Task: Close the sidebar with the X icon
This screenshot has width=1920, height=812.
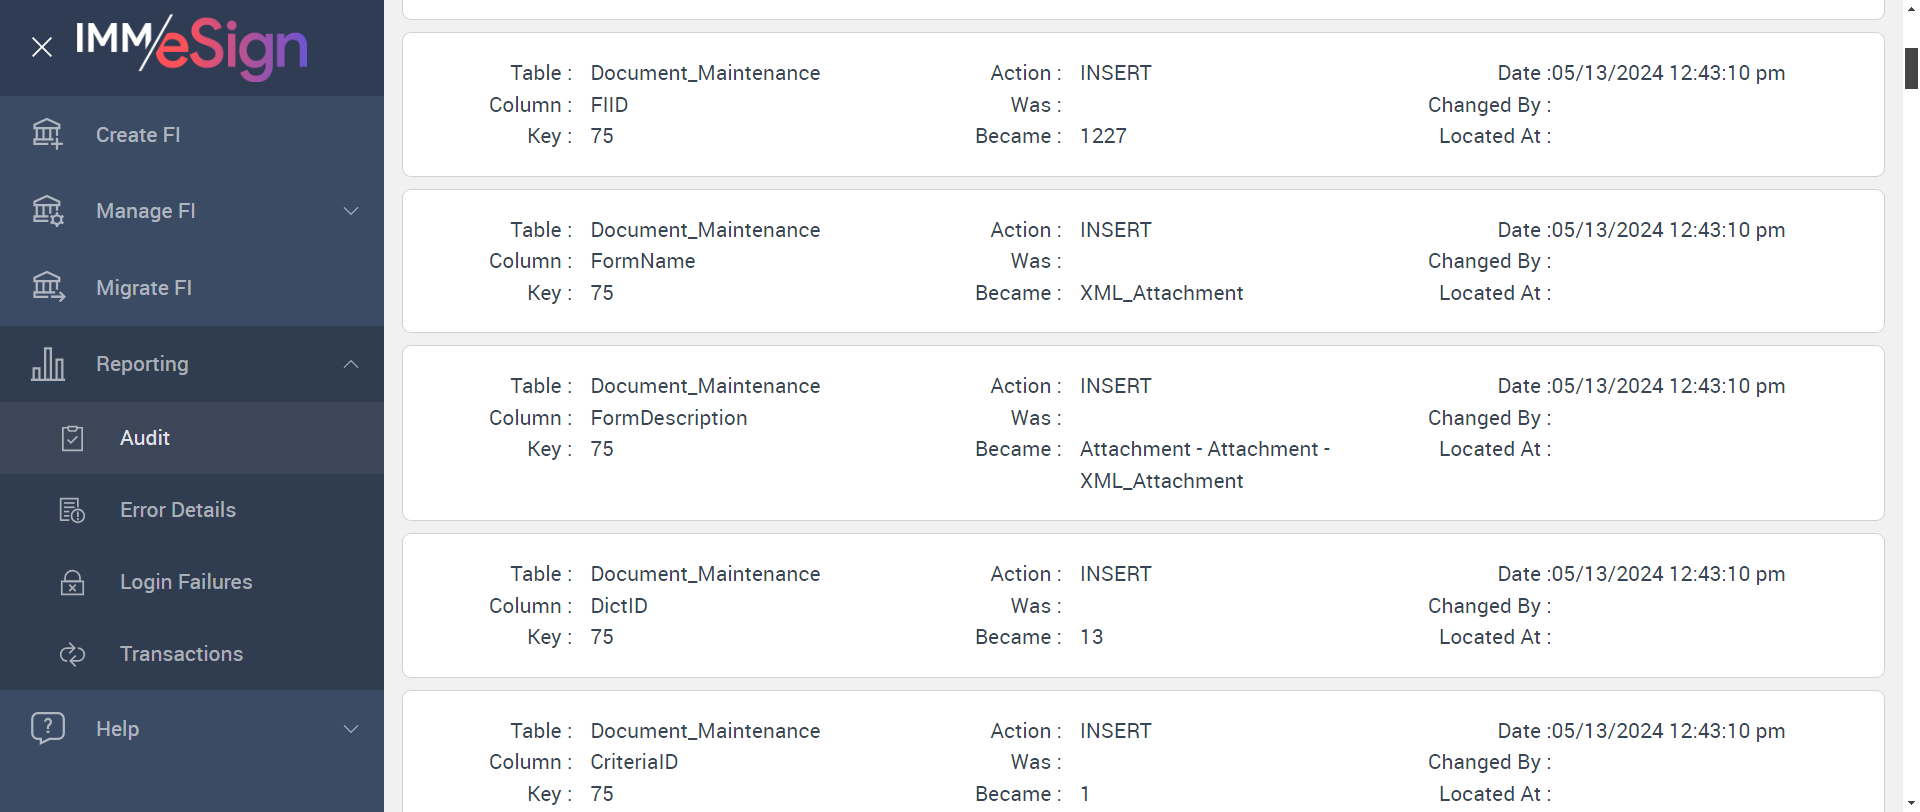Action: (x=42, y=47)
